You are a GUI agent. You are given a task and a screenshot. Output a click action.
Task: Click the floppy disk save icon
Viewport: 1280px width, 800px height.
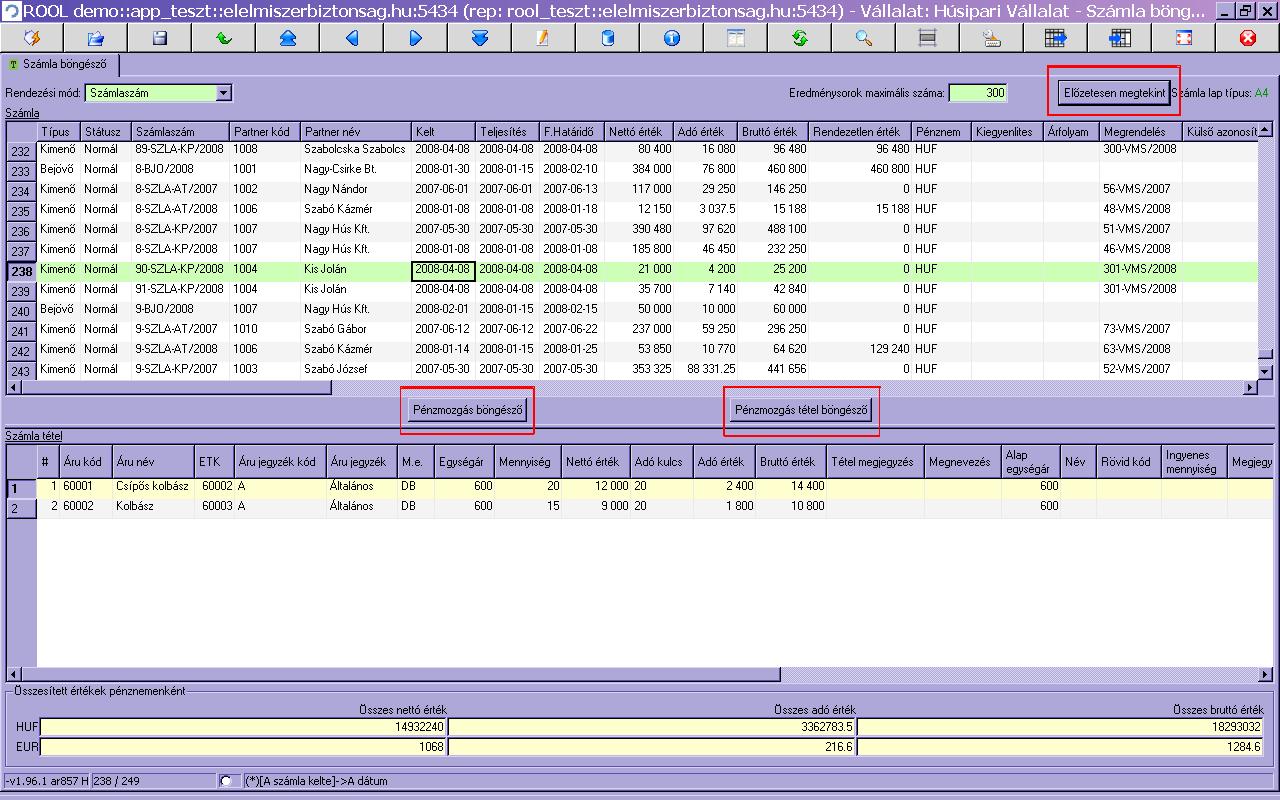[159, 38]
